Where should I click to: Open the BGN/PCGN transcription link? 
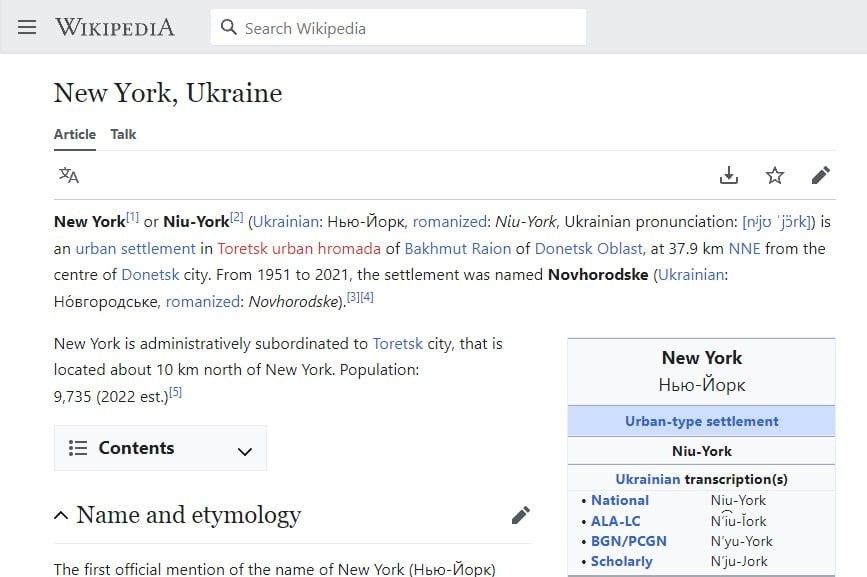(x=628, y=541)
